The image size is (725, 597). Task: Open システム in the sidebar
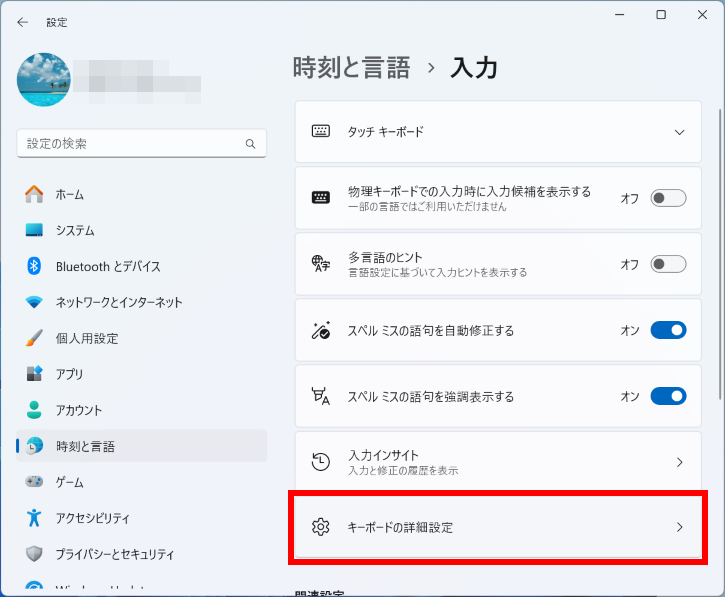(x=141, y=230)
